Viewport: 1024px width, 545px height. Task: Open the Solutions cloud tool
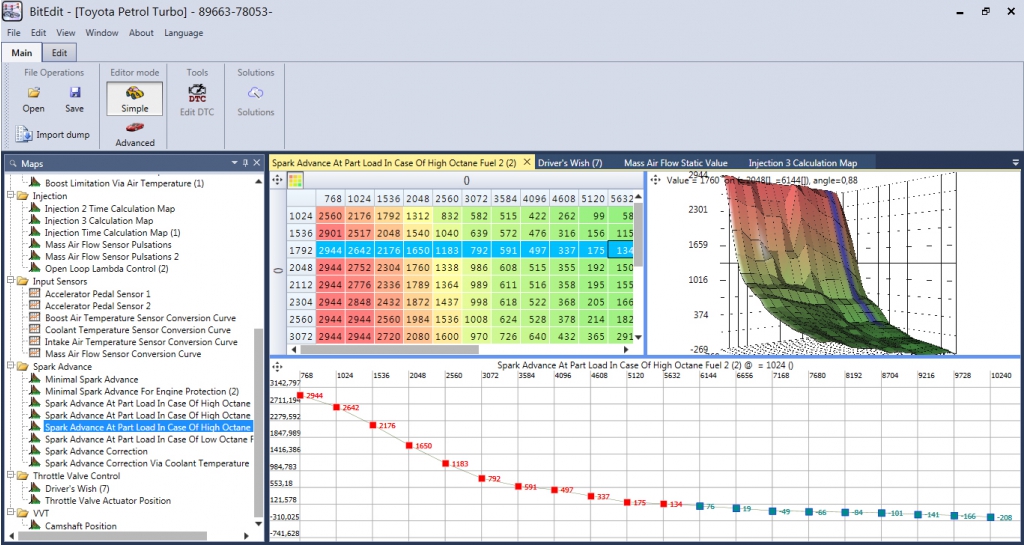click(255, 99)
